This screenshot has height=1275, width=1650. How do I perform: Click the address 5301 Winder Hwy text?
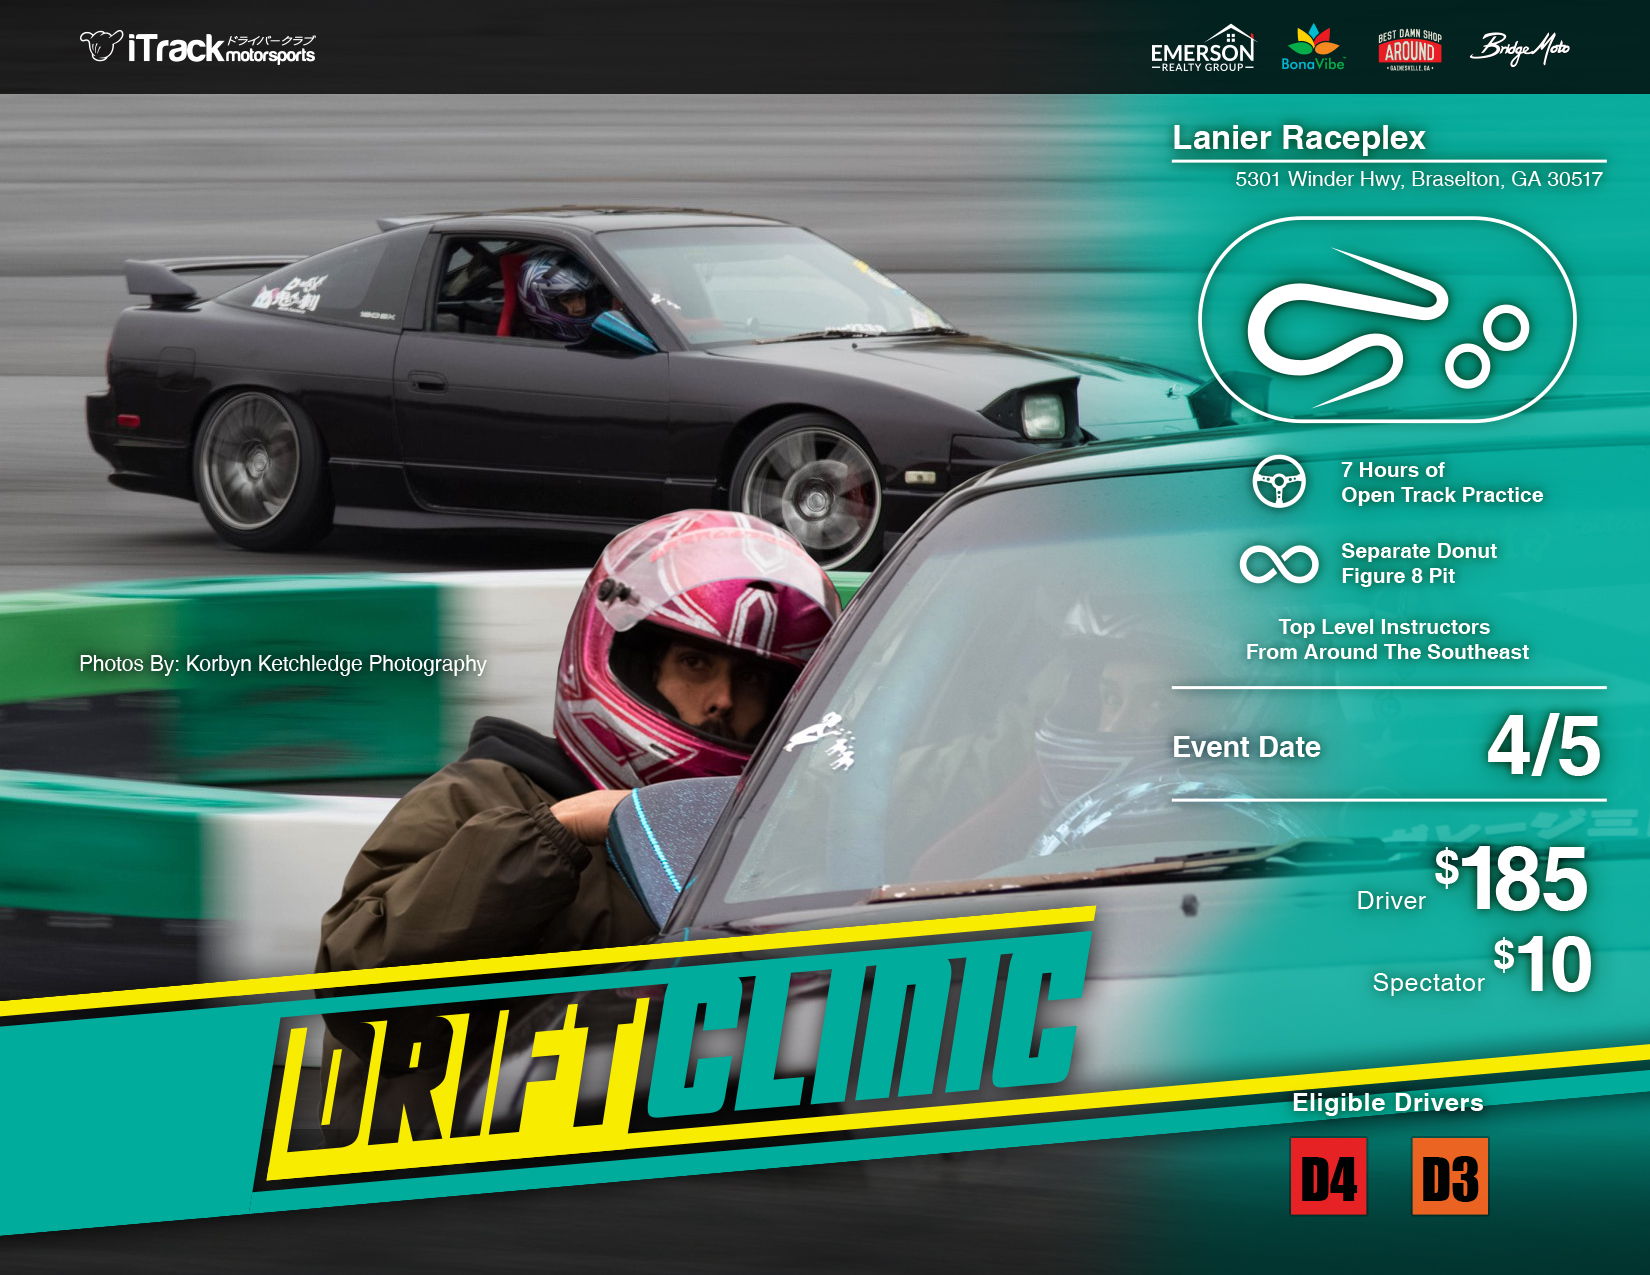[x=1419, y=179]
